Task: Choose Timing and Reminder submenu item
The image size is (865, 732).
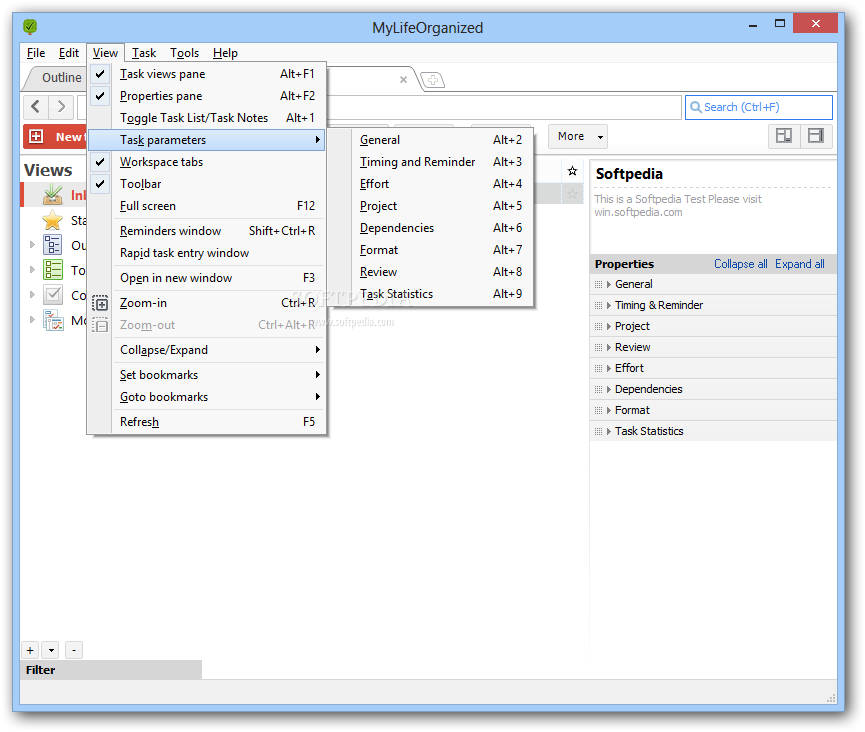Action: [430, 162]
